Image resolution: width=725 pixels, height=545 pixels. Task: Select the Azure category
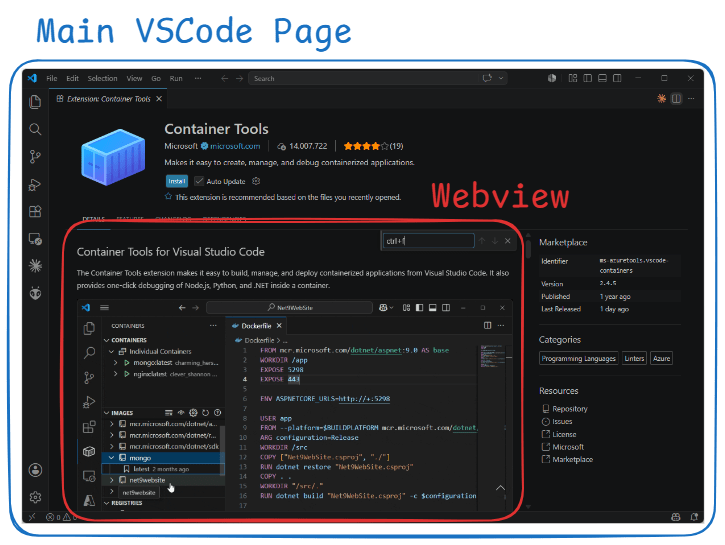661,359
